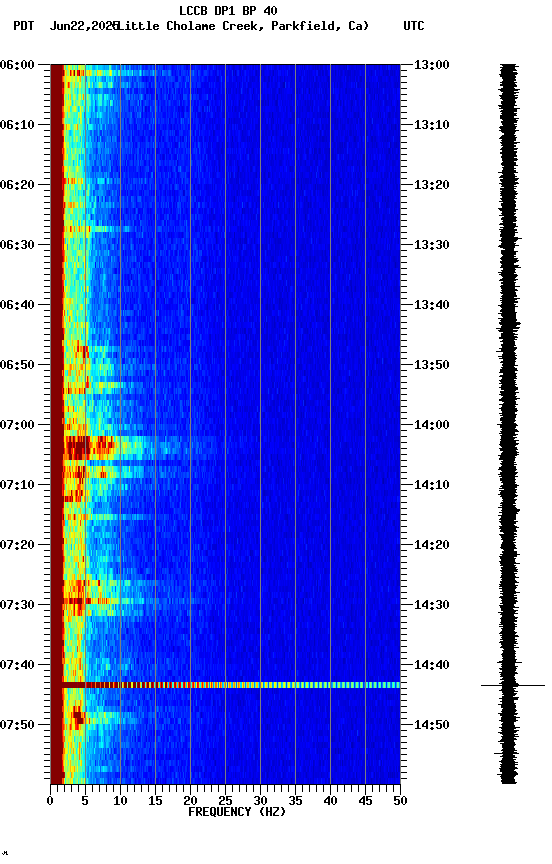Click the '10' frequency axis tick label

point(120,801)
